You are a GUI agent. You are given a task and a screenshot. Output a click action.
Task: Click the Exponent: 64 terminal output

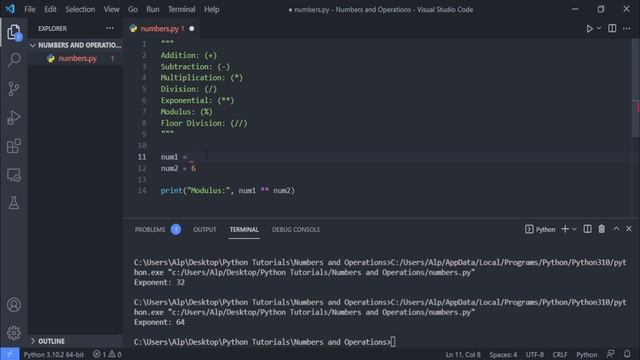159,322
